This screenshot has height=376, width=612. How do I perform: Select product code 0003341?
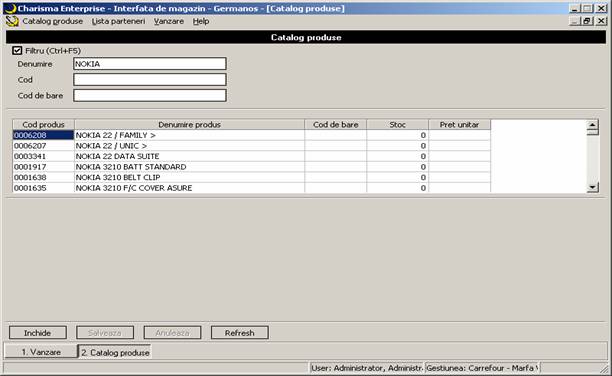click(43, 156)
